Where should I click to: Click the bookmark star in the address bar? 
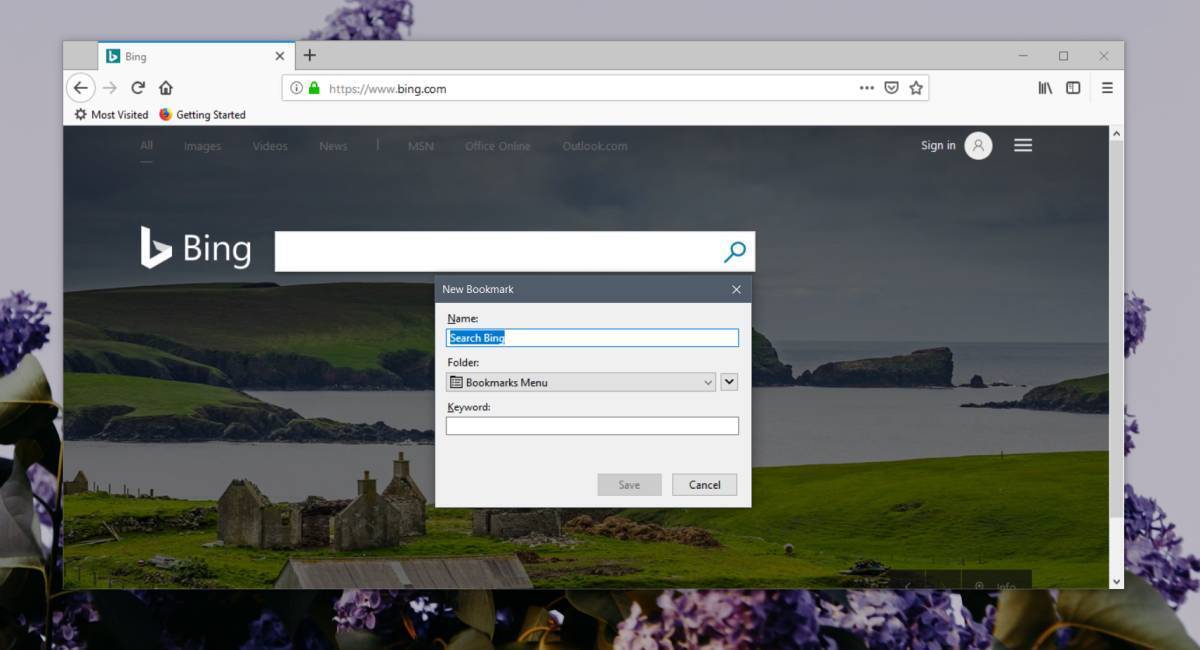tap(916, 88)
